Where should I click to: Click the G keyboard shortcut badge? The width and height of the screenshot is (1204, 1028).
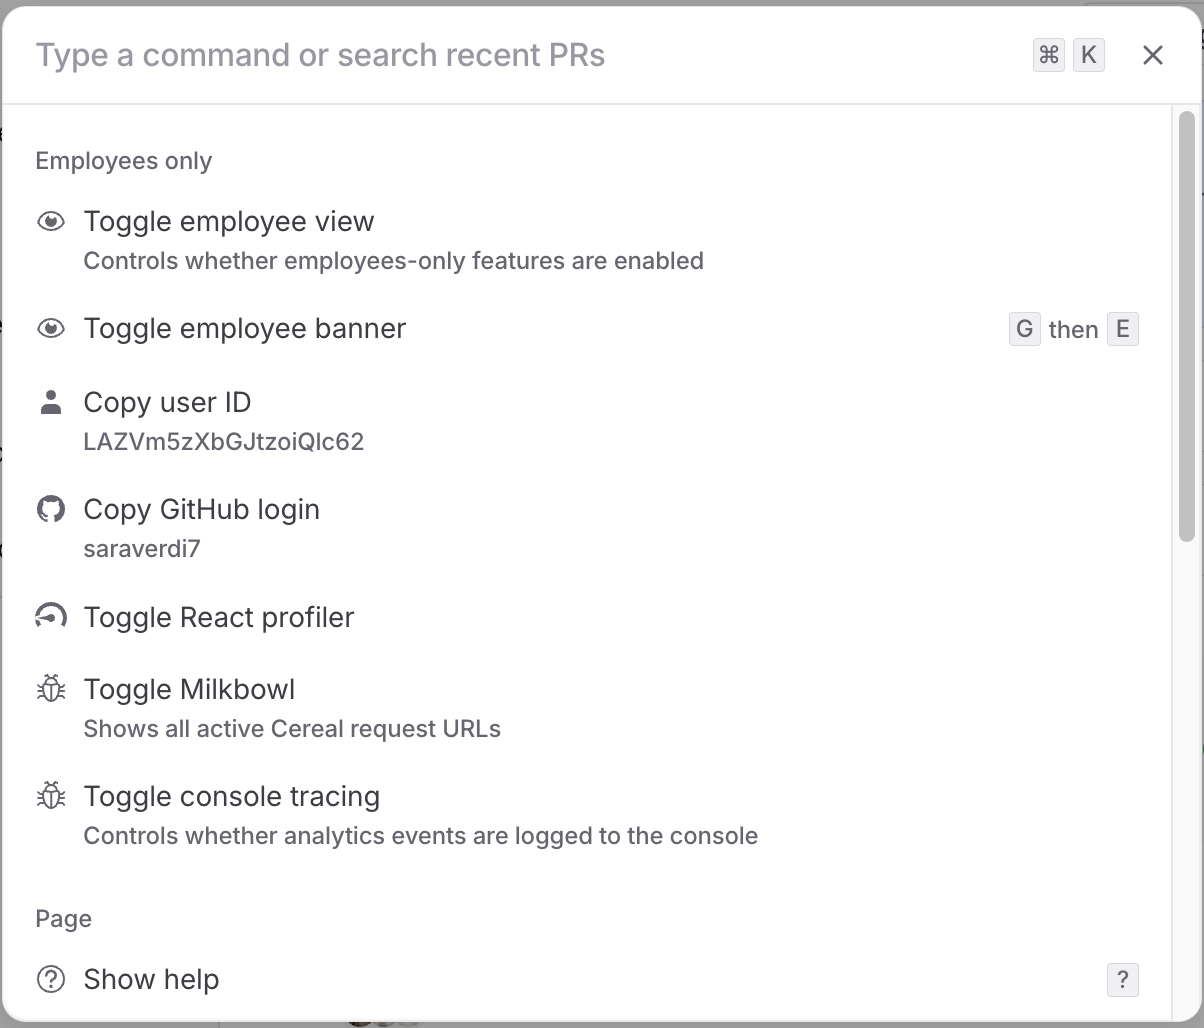pos(1024,328)
